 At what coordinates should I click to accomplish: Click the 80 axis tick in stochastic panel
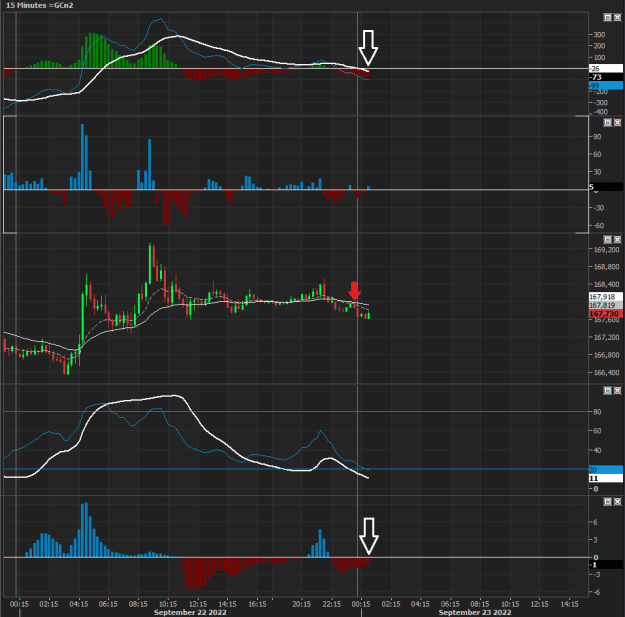(597, 412)
